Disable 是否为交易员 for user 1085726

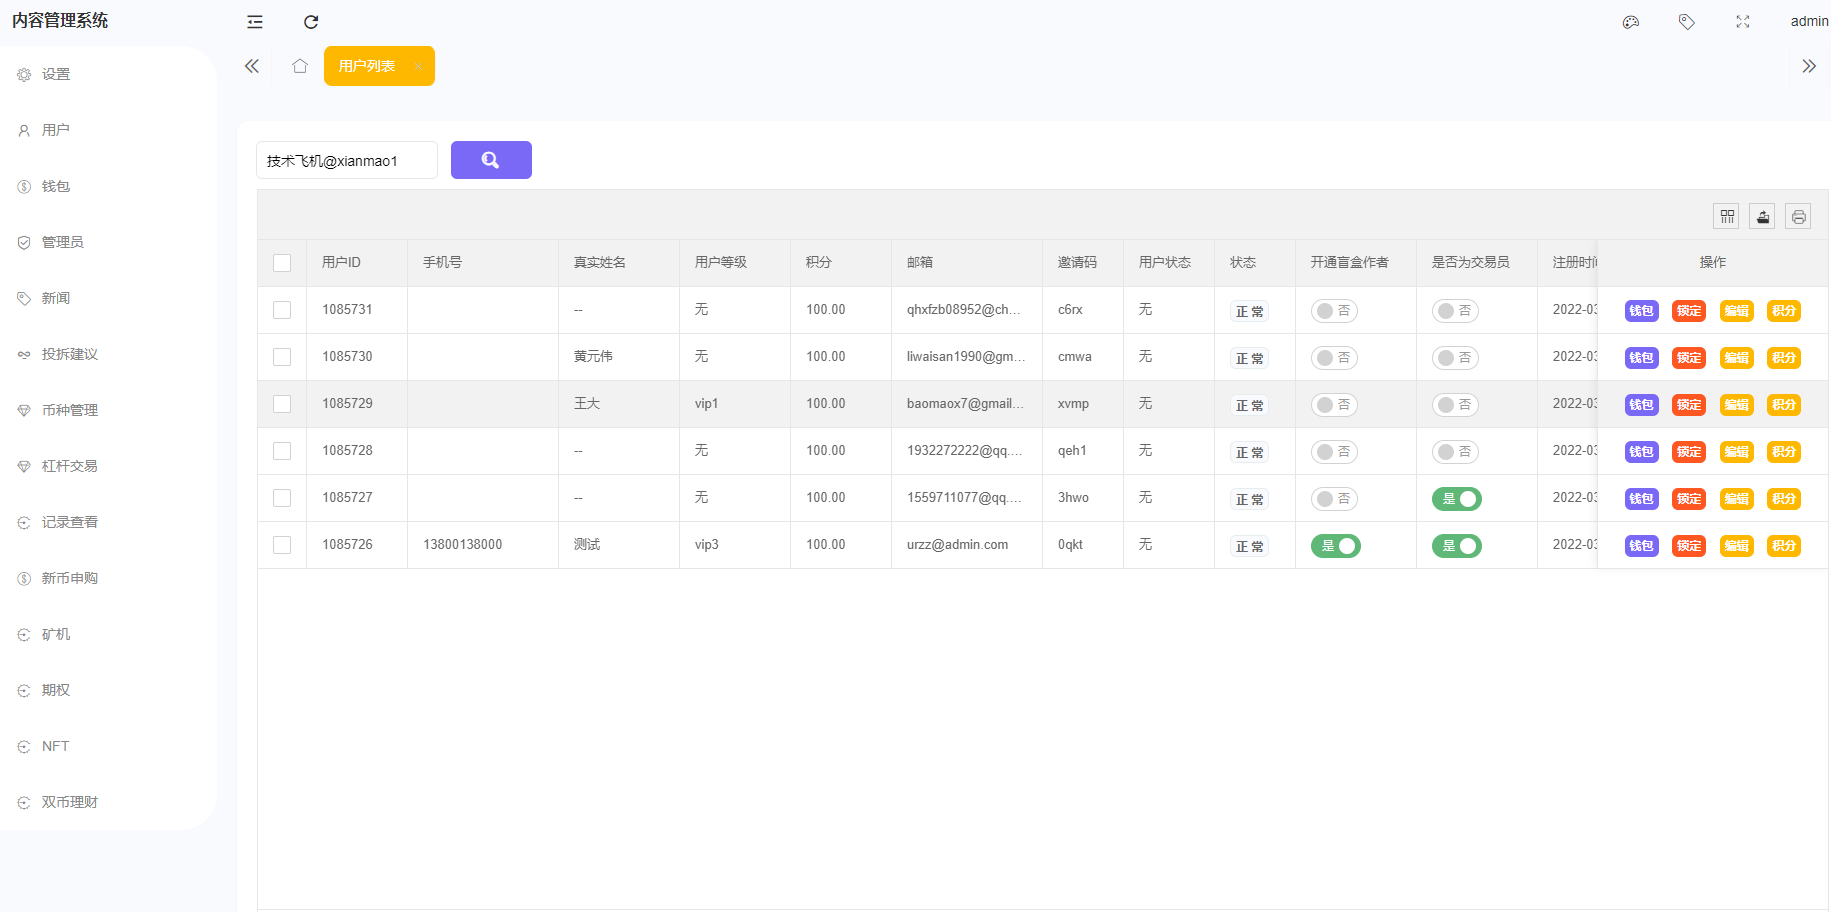click(1457, 546)
